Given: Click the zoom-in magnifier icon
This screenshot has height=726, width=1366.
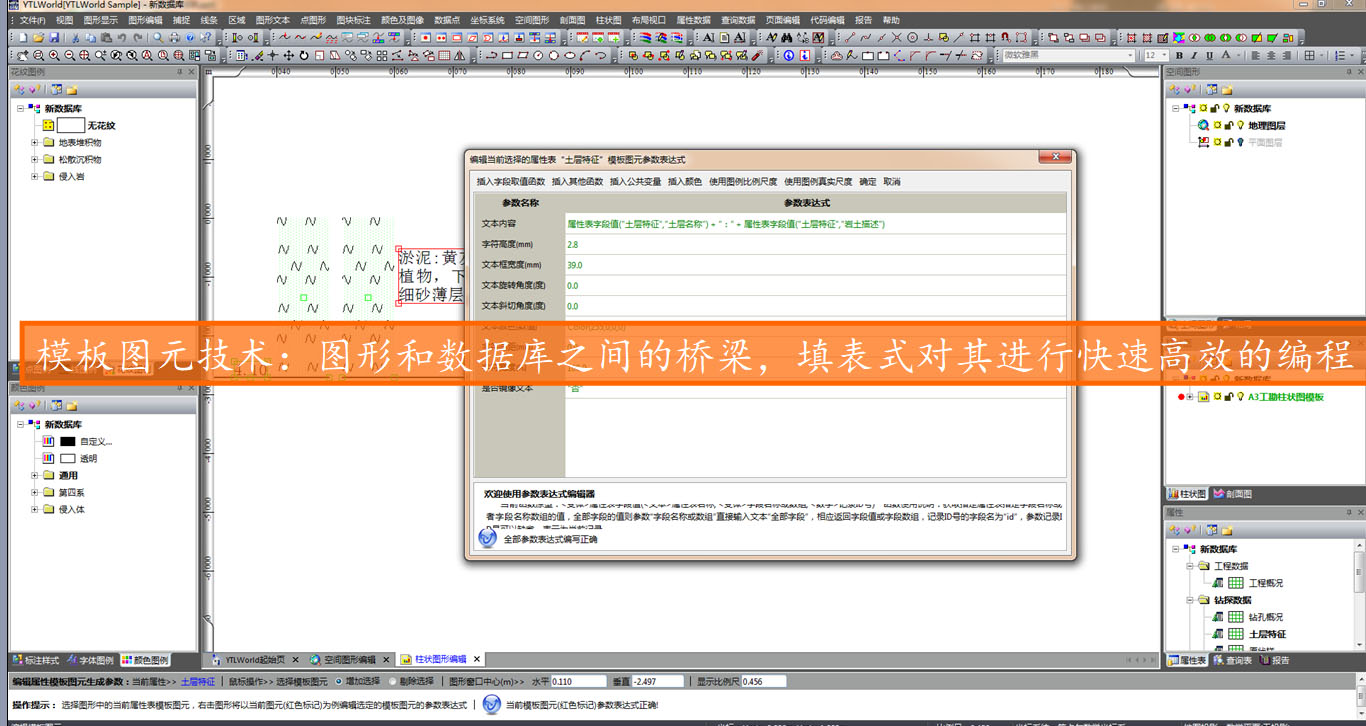Looking at the screenshot, I should pos(54,55).
